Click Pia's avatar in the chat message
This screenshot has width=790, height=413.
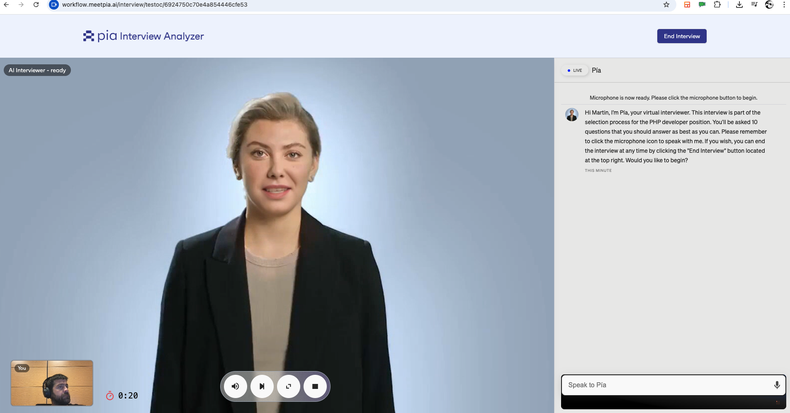(x=571, y=114)
